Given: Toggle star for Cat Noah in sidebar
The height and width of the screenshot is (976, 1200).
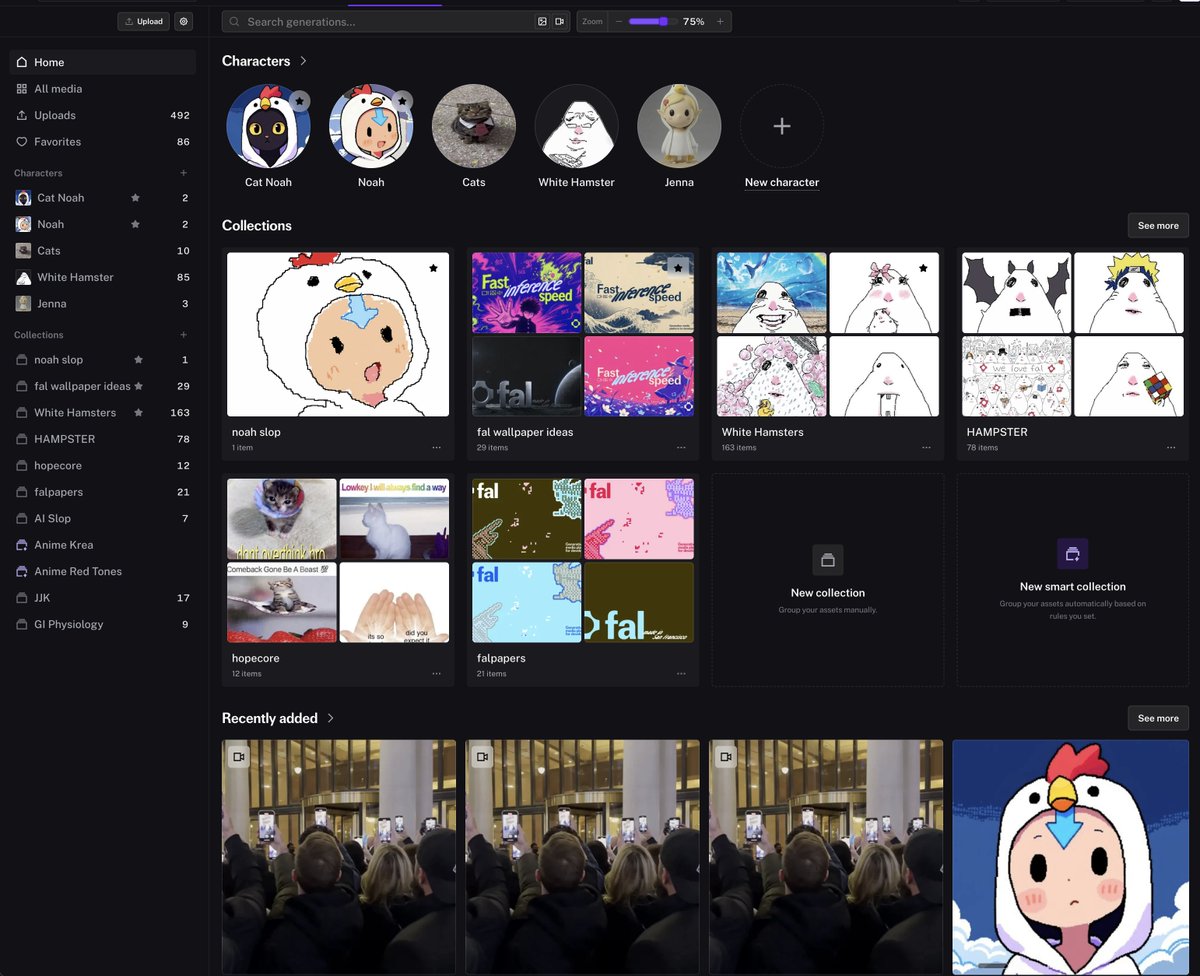Looking at the screenshot, I should [x=135, y=198].
